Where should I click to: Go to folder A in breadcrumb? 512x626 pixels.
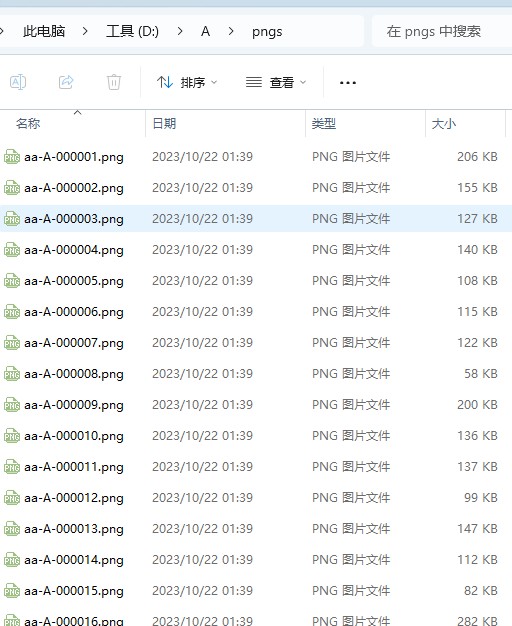(x=205, y=31)
